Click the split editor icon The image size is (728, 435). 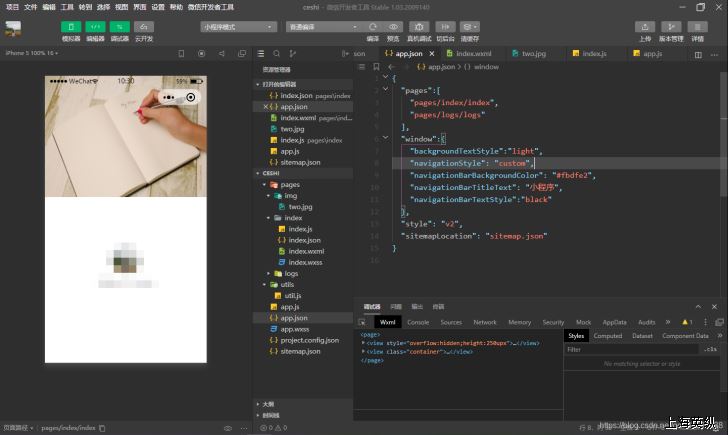[x=698, y=55]
